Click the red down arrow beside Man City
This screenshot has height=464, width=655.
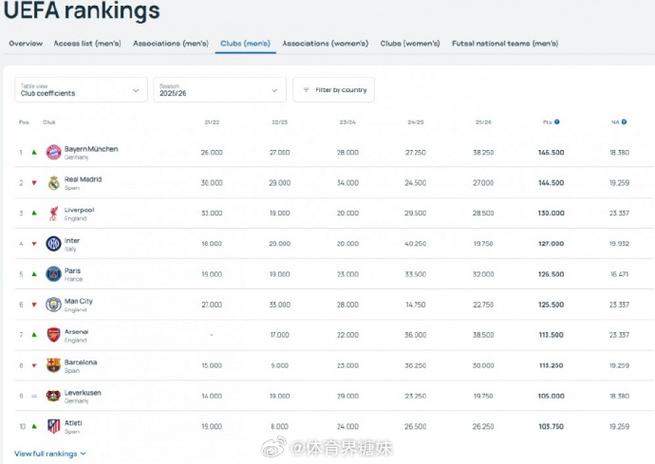34,305
